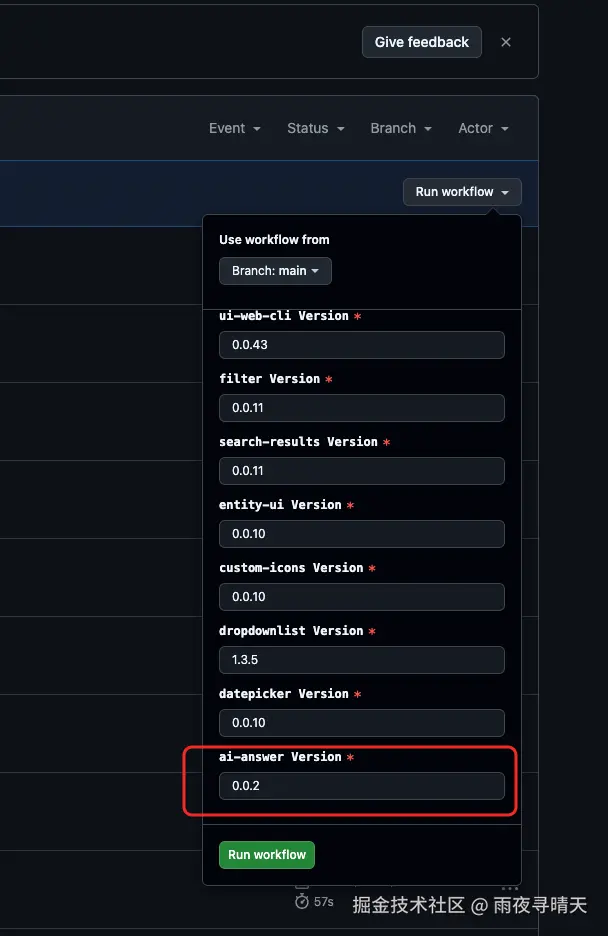The width and height of the screenshot is (608, 936).
Task: Open the Event filter dropdown
Action: (x=234, y=128)
